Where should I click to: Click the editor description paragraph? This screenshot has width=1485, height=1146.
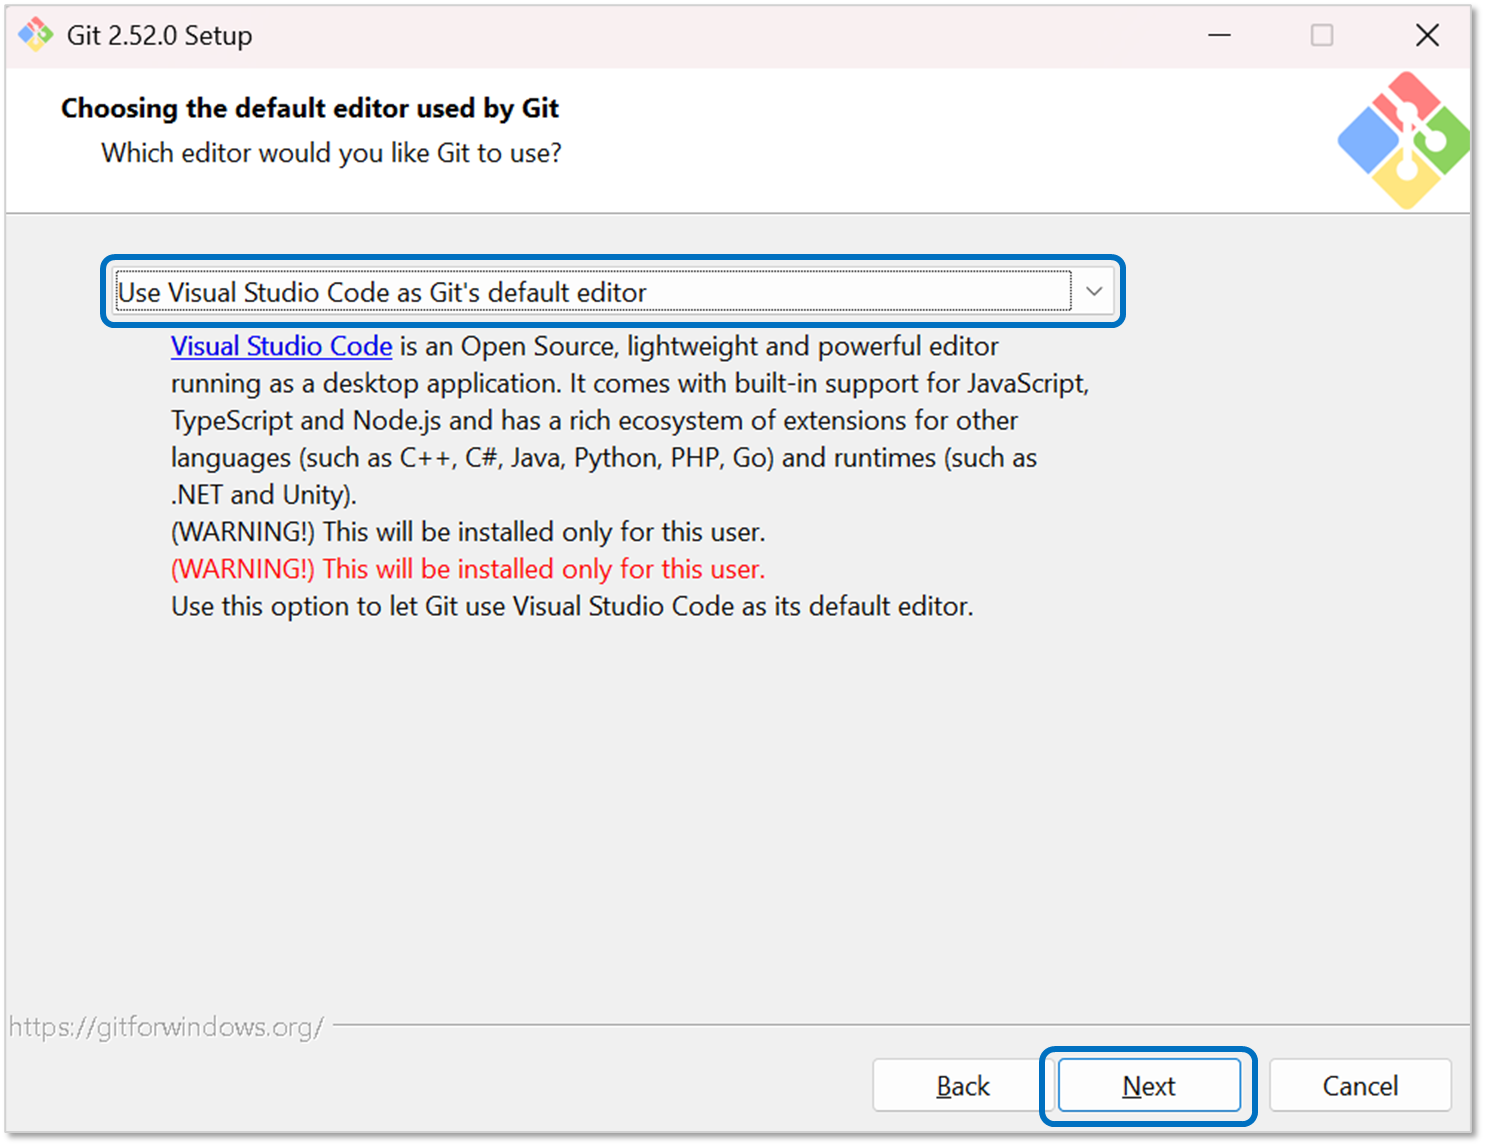point(600,420)
